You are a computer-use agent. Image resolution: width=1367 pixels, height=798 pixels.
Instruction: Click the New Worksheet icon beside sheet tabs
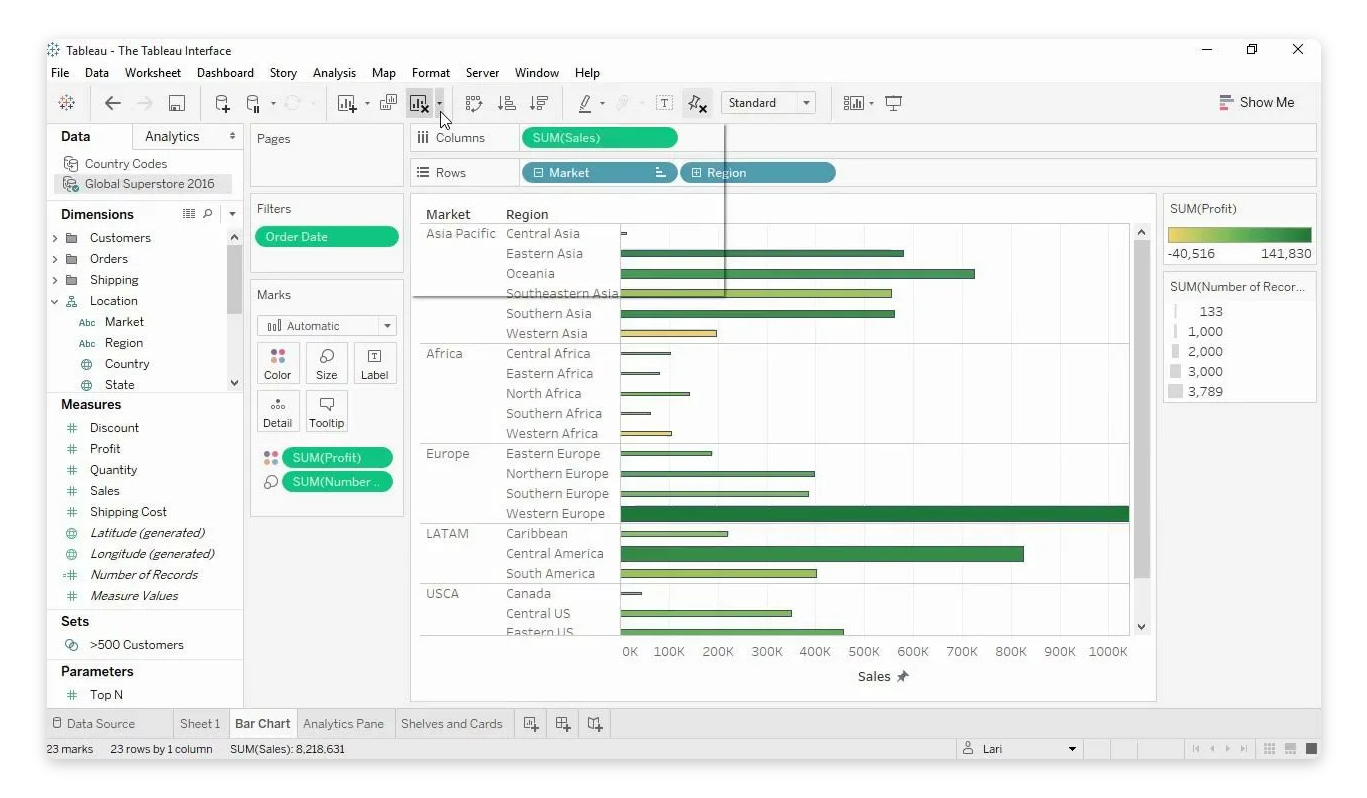click(x=531, y=723)
